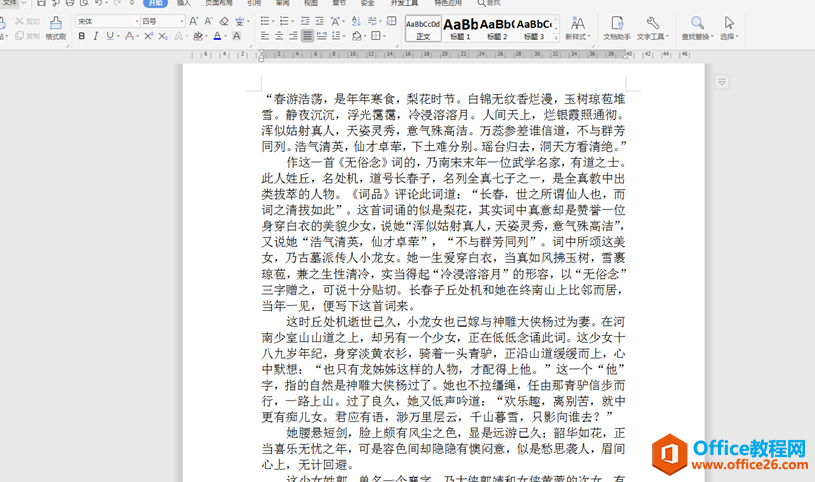
Task: Click the paragraph shading fill bucket
Action: (356, 36)
